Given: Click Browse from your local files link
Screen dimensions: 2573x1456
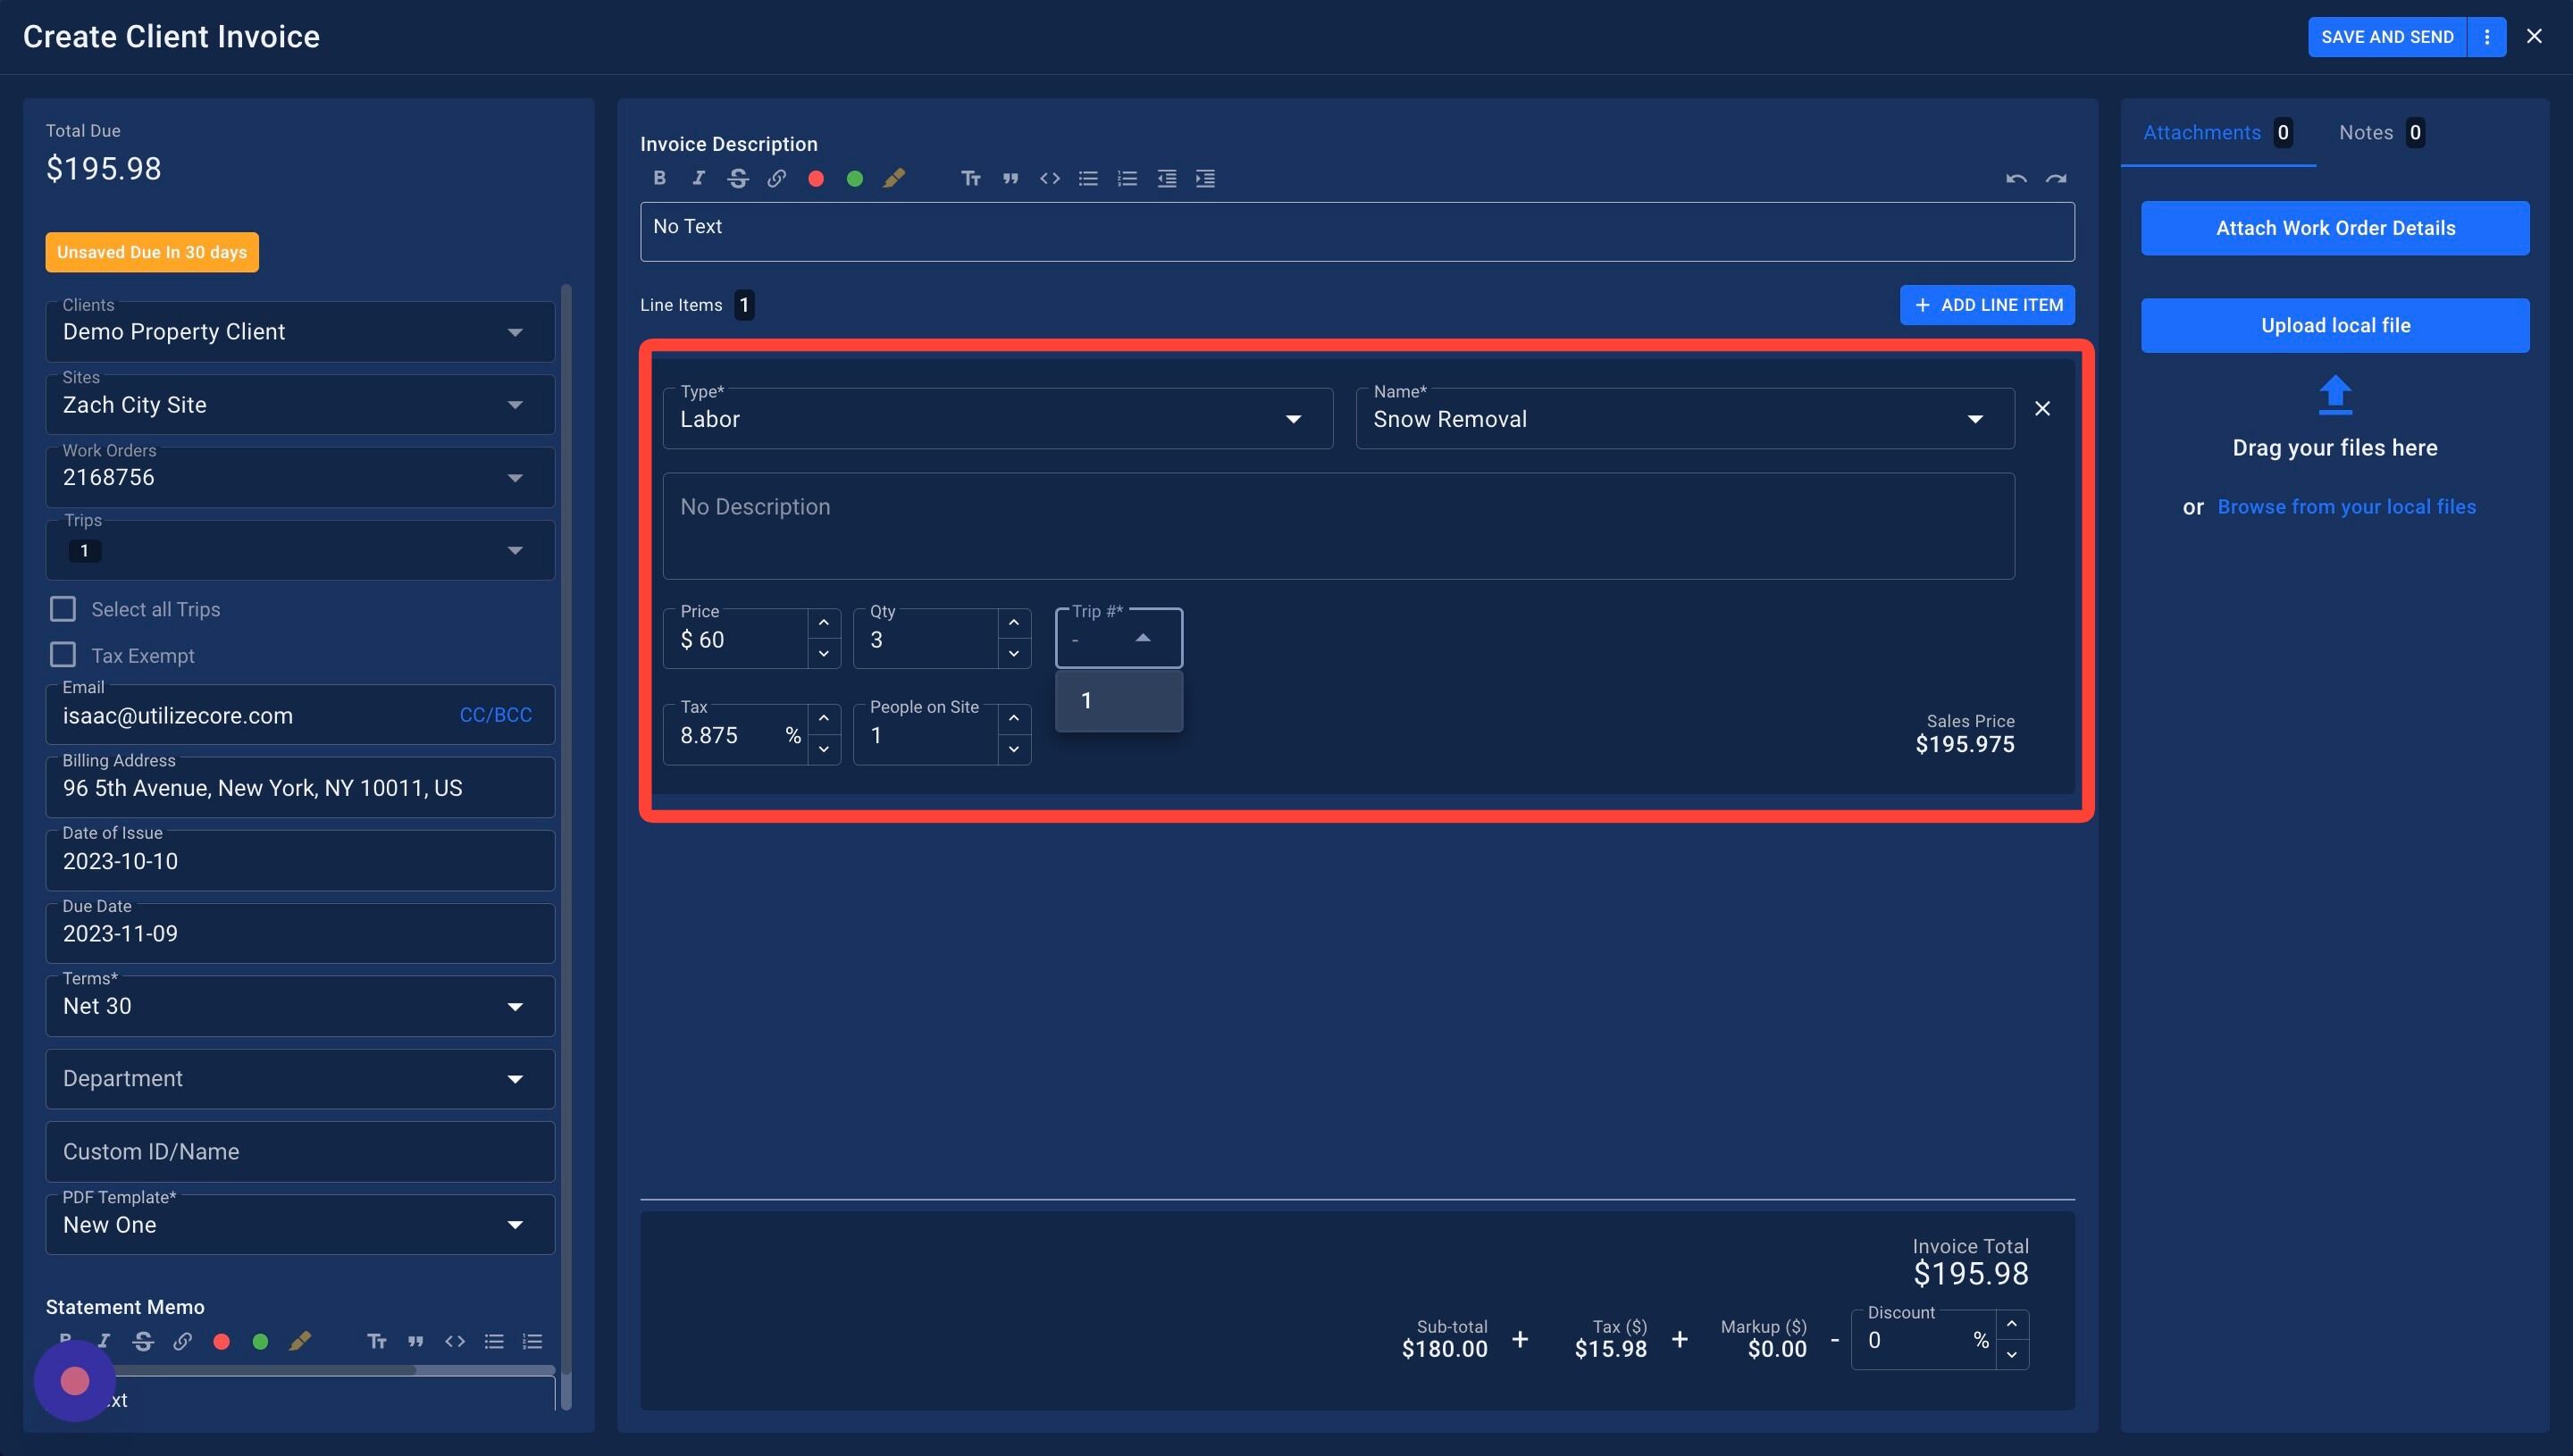Looking at the screenshot, I should pyautogui.click(x=2346, y=507).
